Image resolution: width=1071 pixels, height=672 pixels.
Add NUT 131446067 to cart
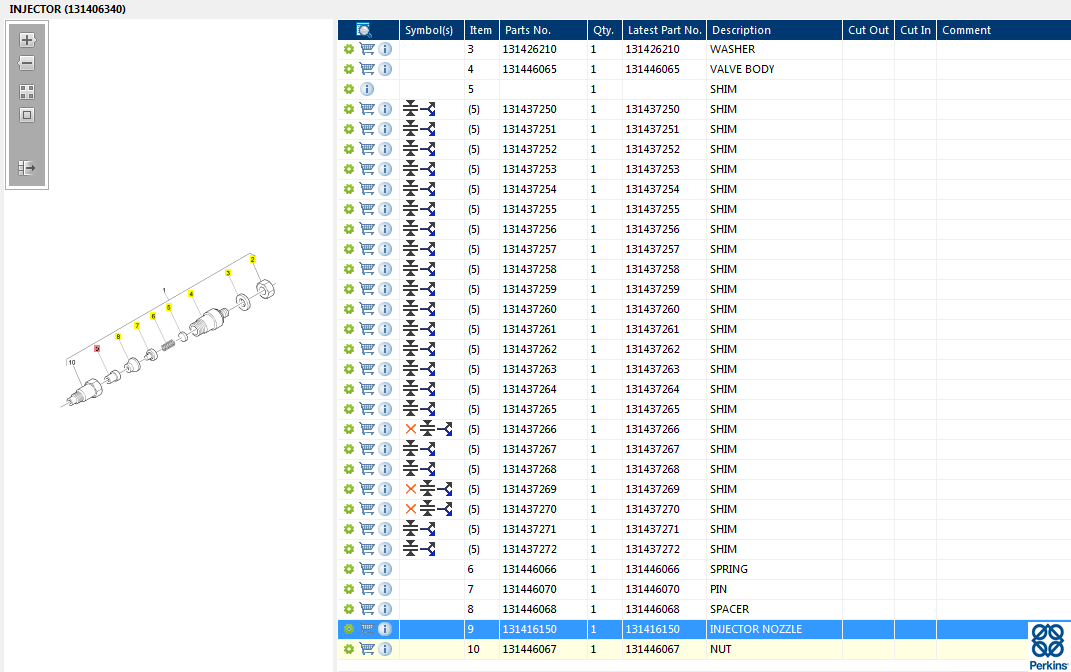[367, 649]
